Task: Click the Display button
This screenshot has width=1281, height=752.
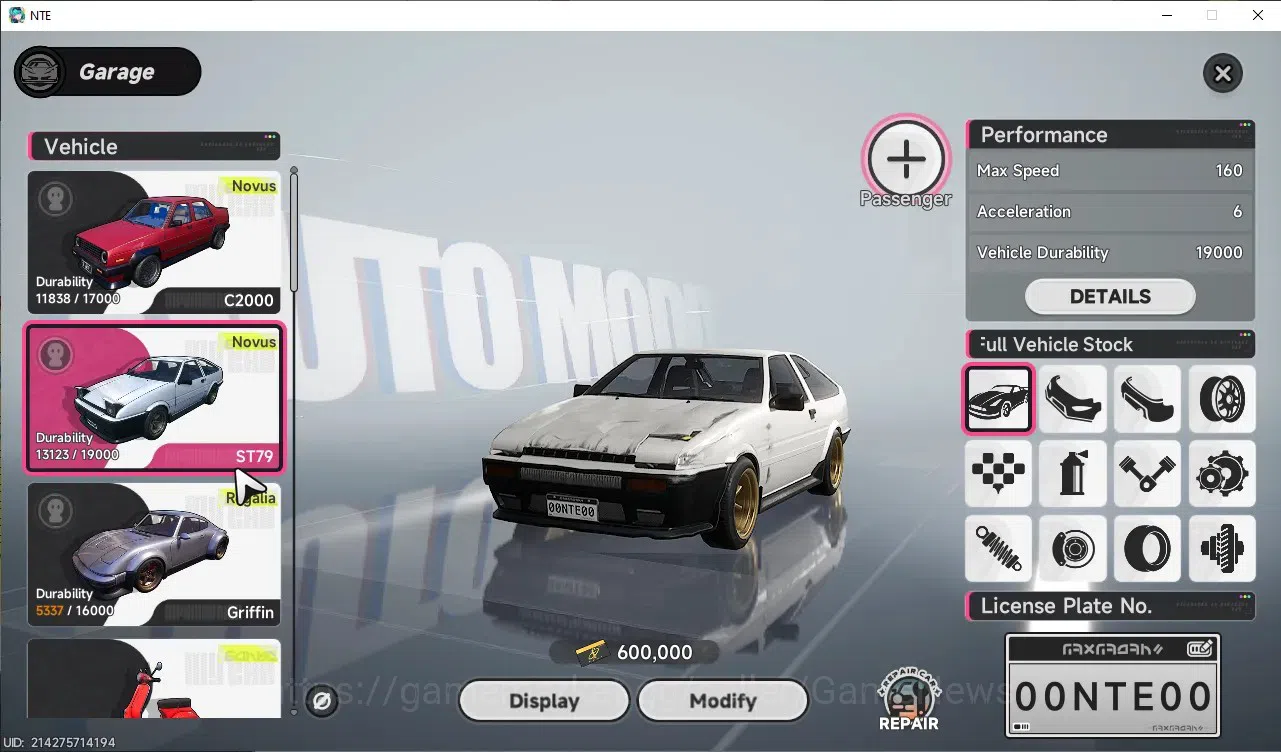Action: tap(544, 701)
